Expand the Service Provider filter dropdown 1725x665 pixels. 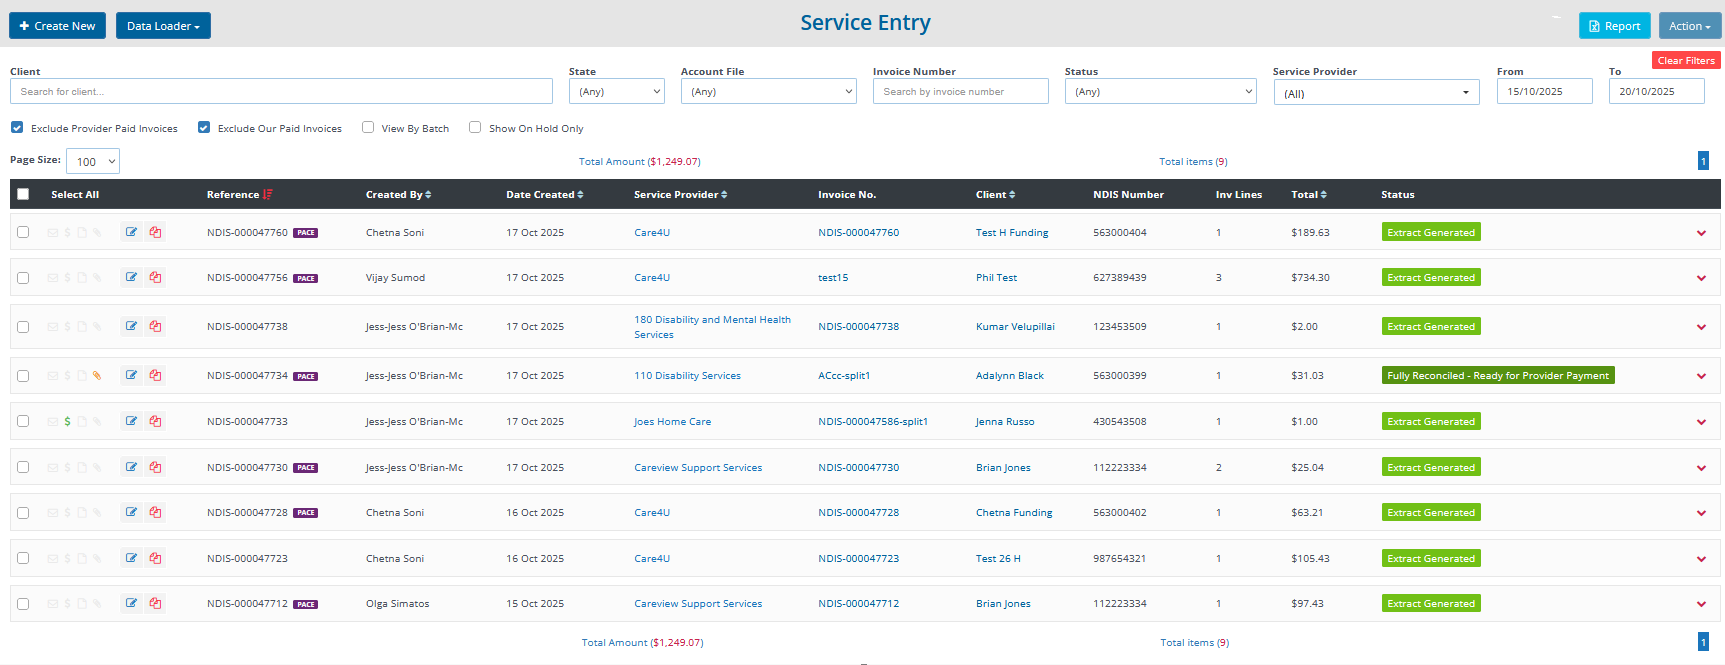1376,93
